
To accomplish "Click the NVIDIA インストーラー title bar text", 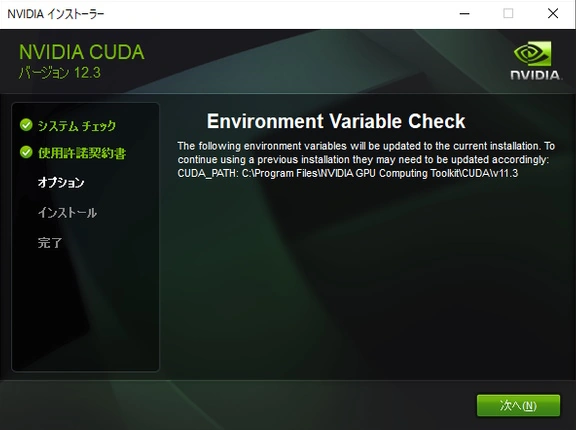I will pos(56,14).
